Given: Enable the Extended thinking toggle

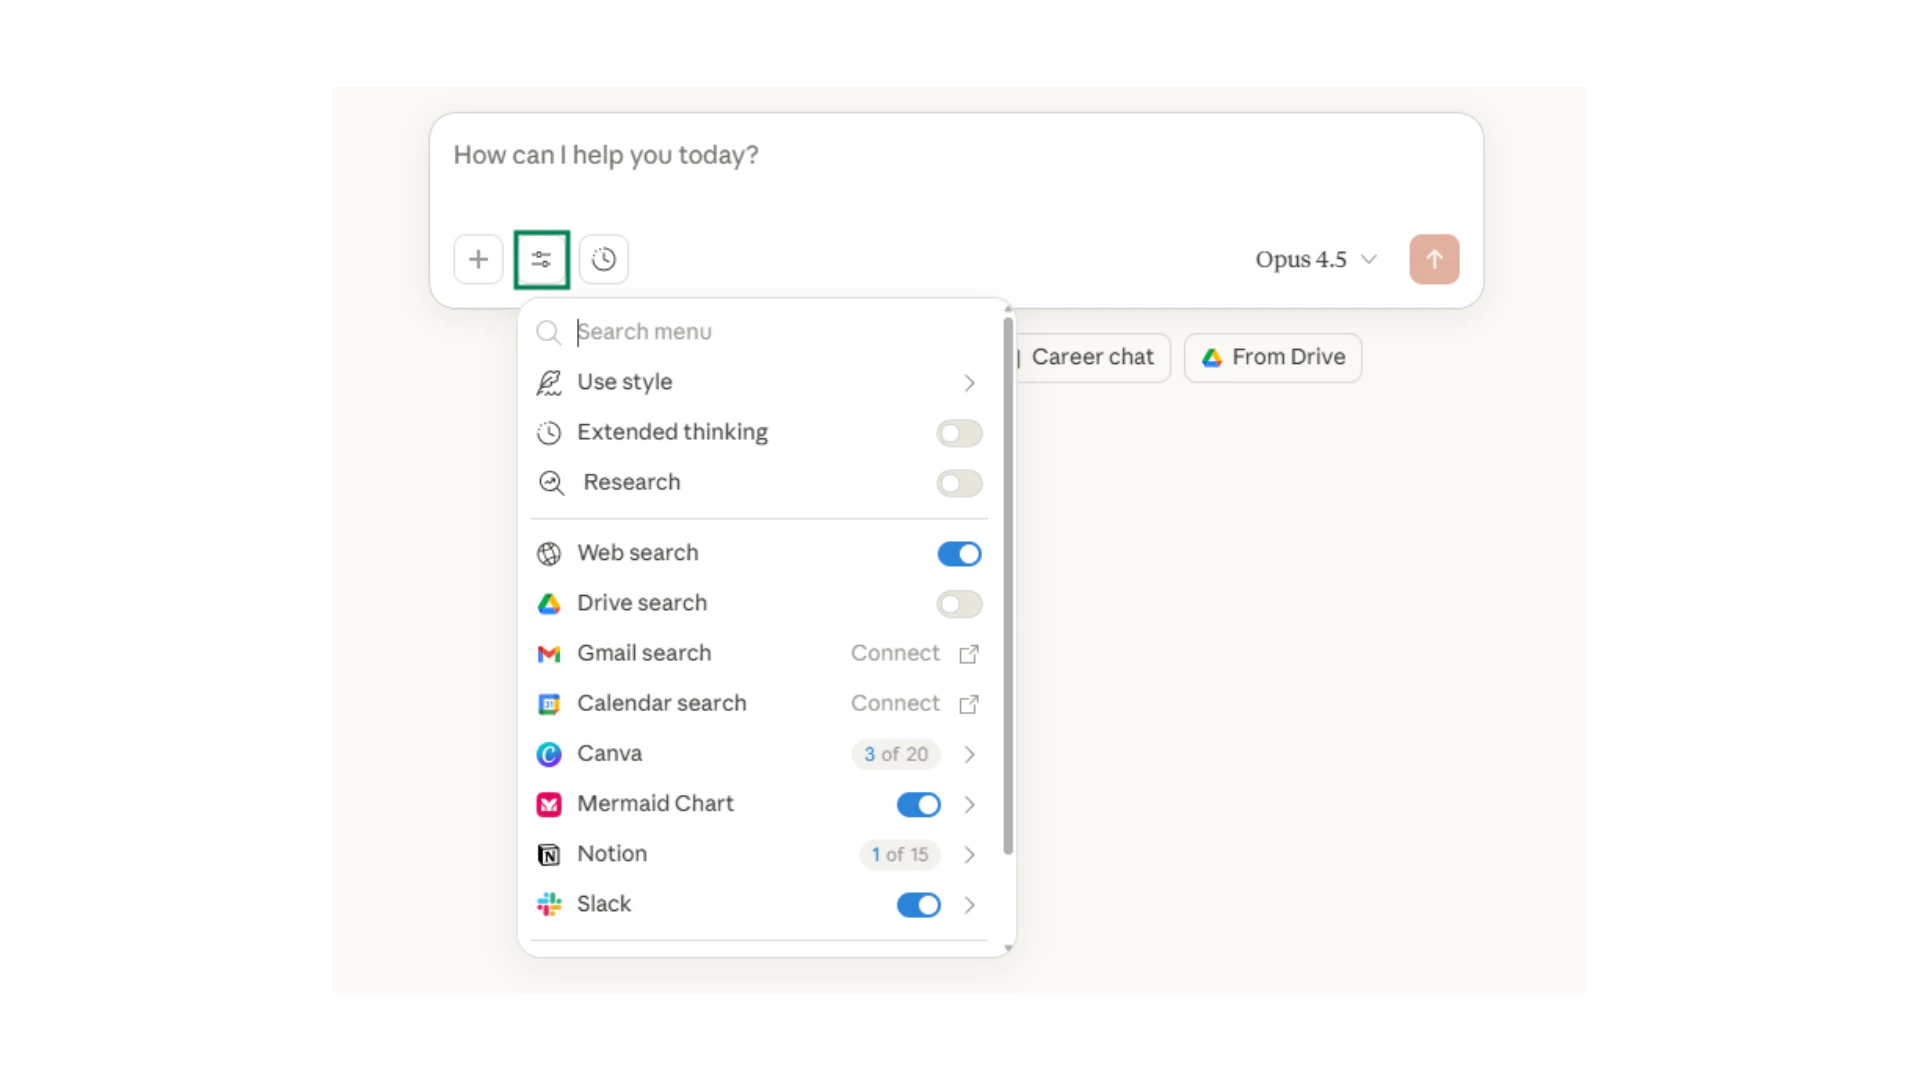Looking at the screenshot, I should (x=958, y=433).
